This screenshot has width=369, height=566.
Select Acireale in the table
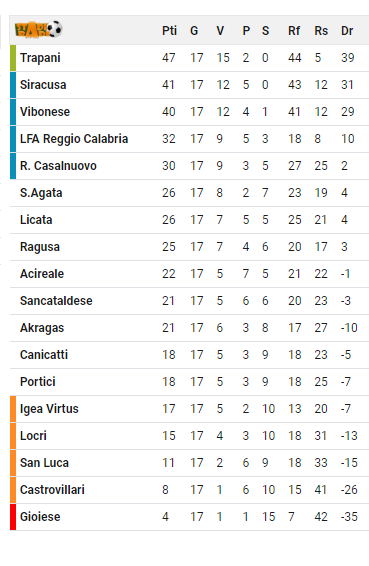point(42,274)
